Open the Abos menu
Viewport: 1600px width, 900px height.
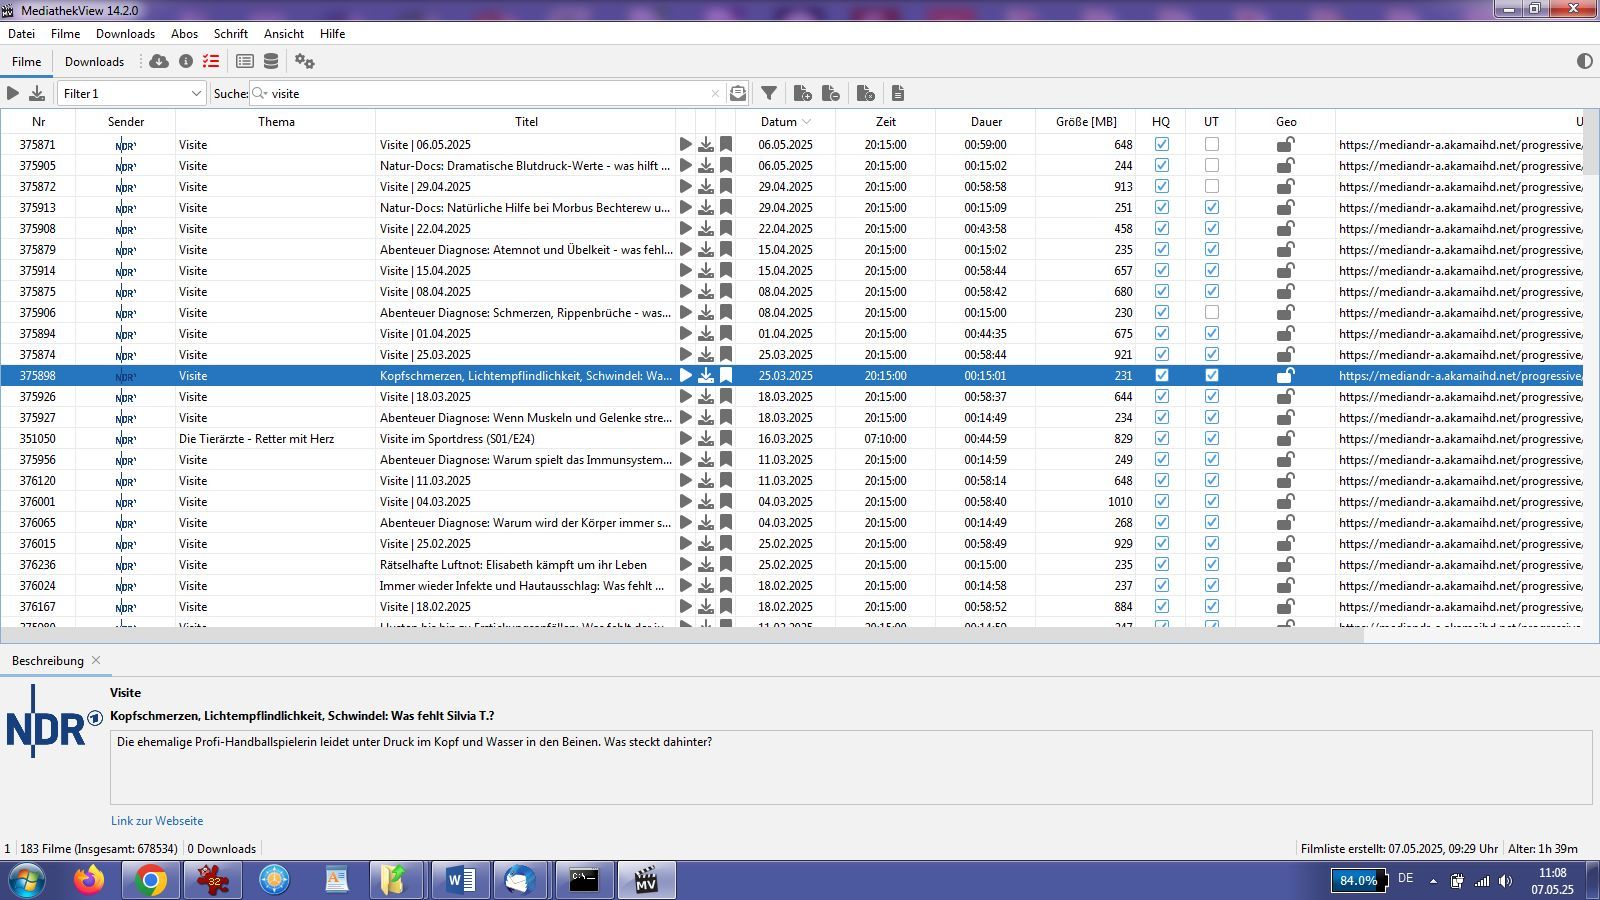point(184,33)
